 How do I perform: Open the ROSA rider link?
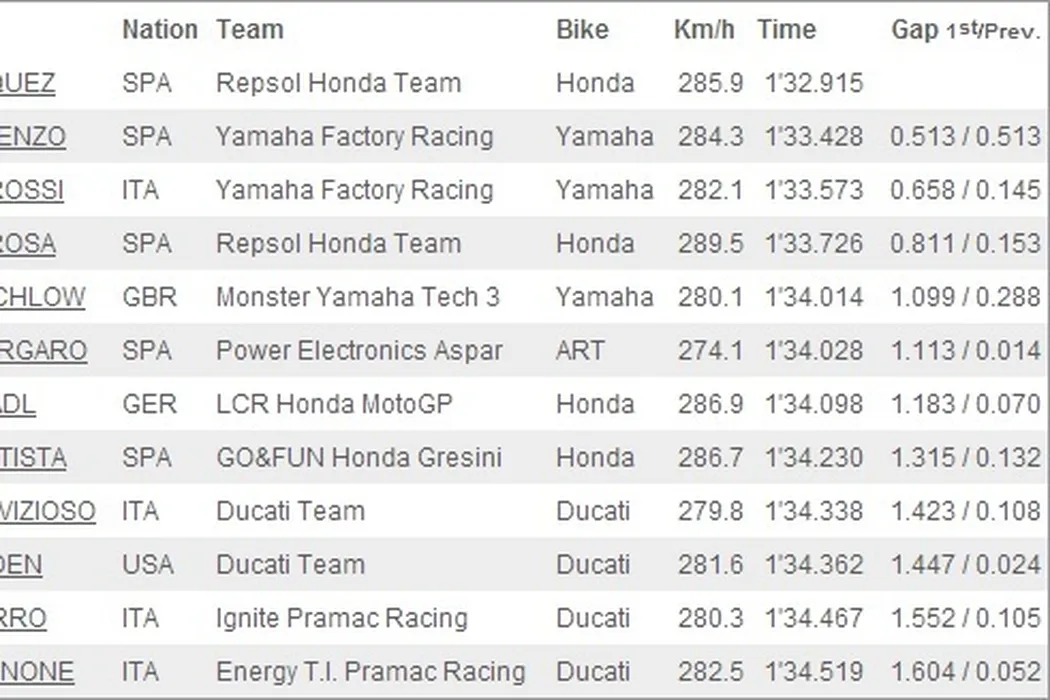[27, 244]
